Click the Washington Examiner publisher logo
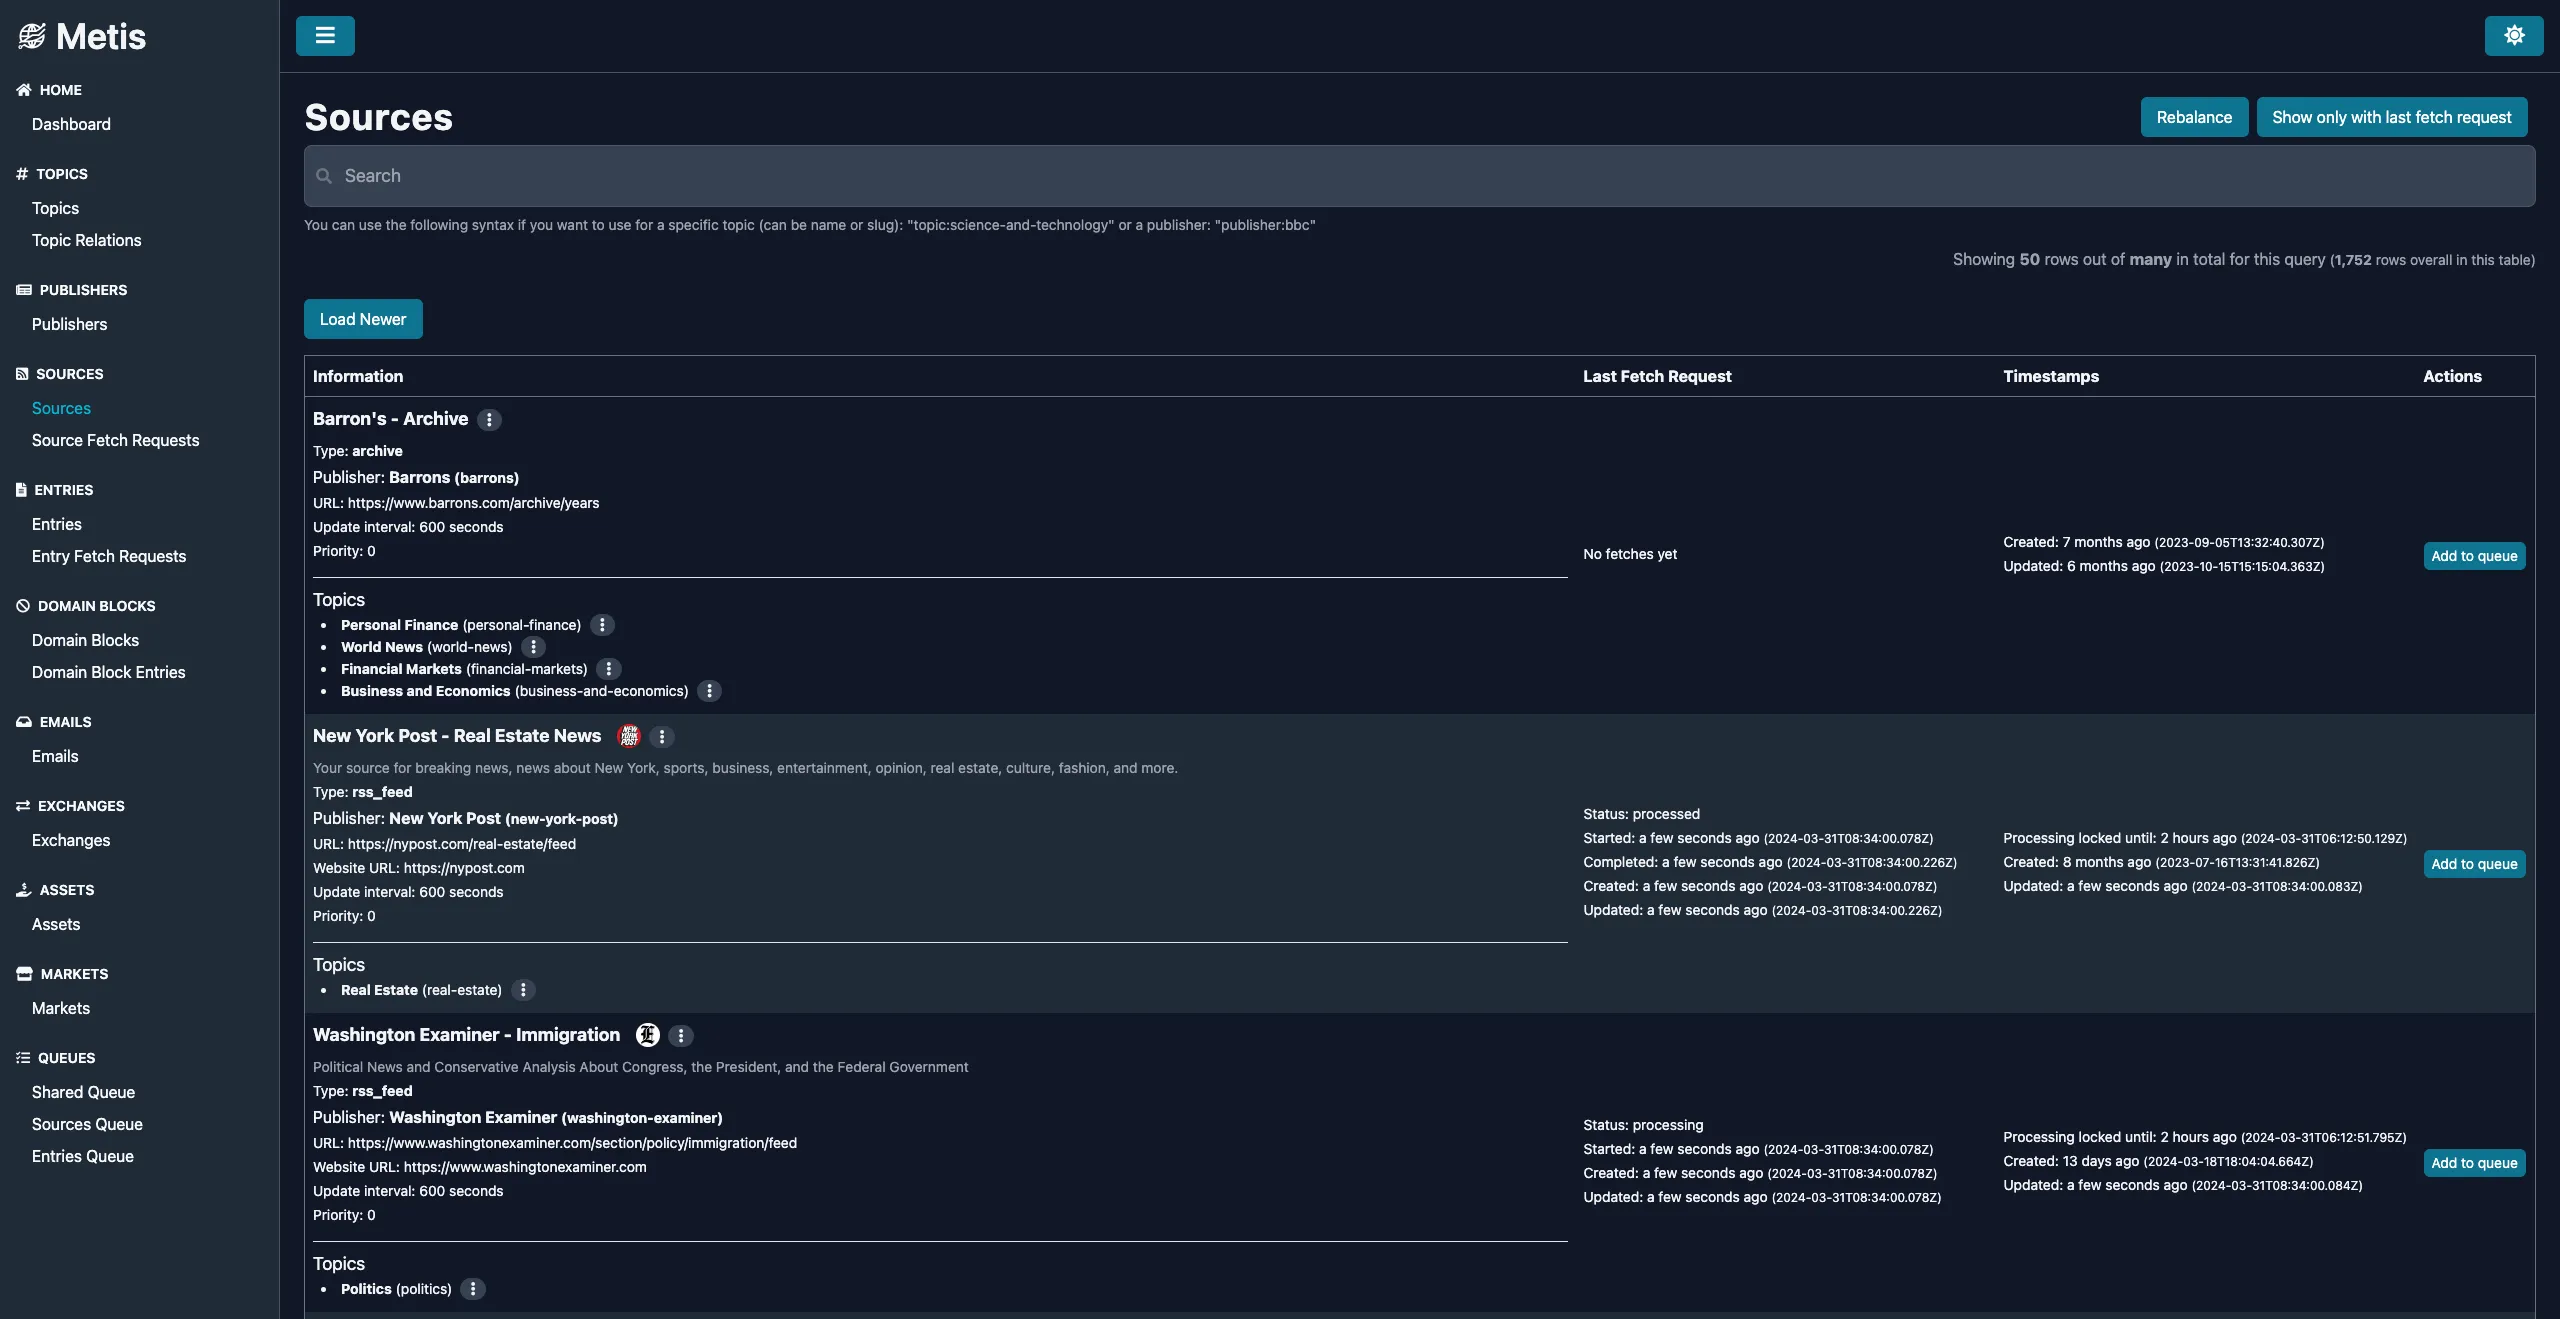 point(648,1035)
